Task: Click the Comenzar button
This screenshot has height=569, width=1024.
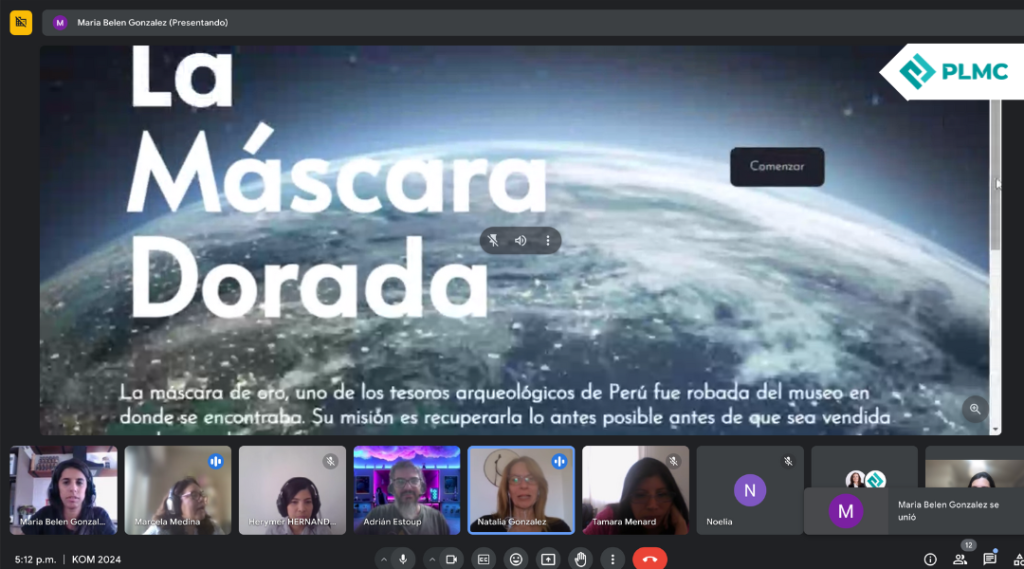Action: coord(777,166)
